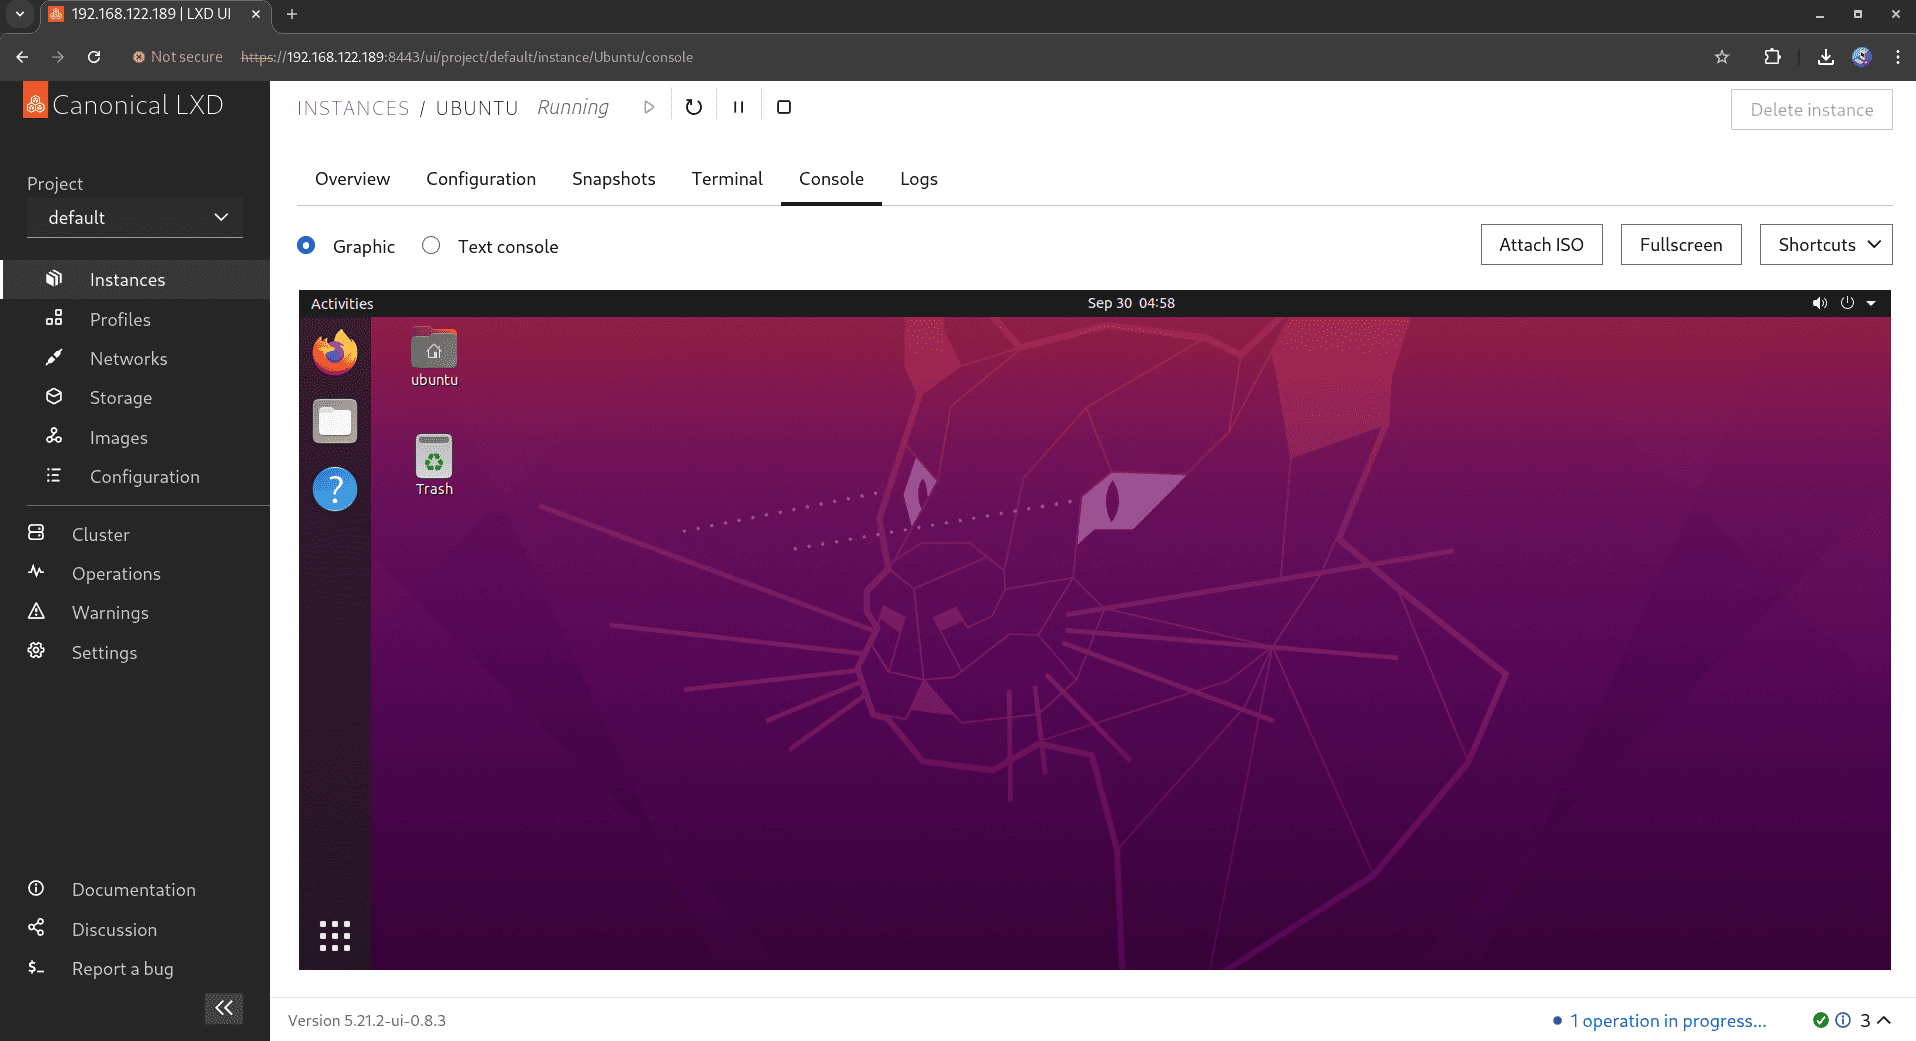Open Firefox in the Ubuntu dock
Viewport: 1916px width, 1041px height.
point(335,352)
